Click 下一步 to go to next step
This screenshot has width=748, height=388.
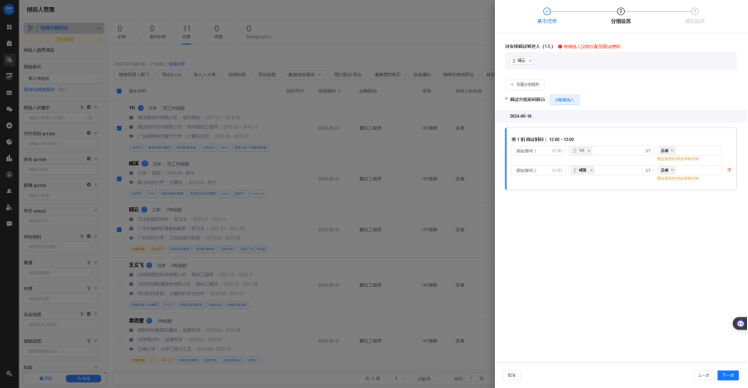[x=728, y=376]
